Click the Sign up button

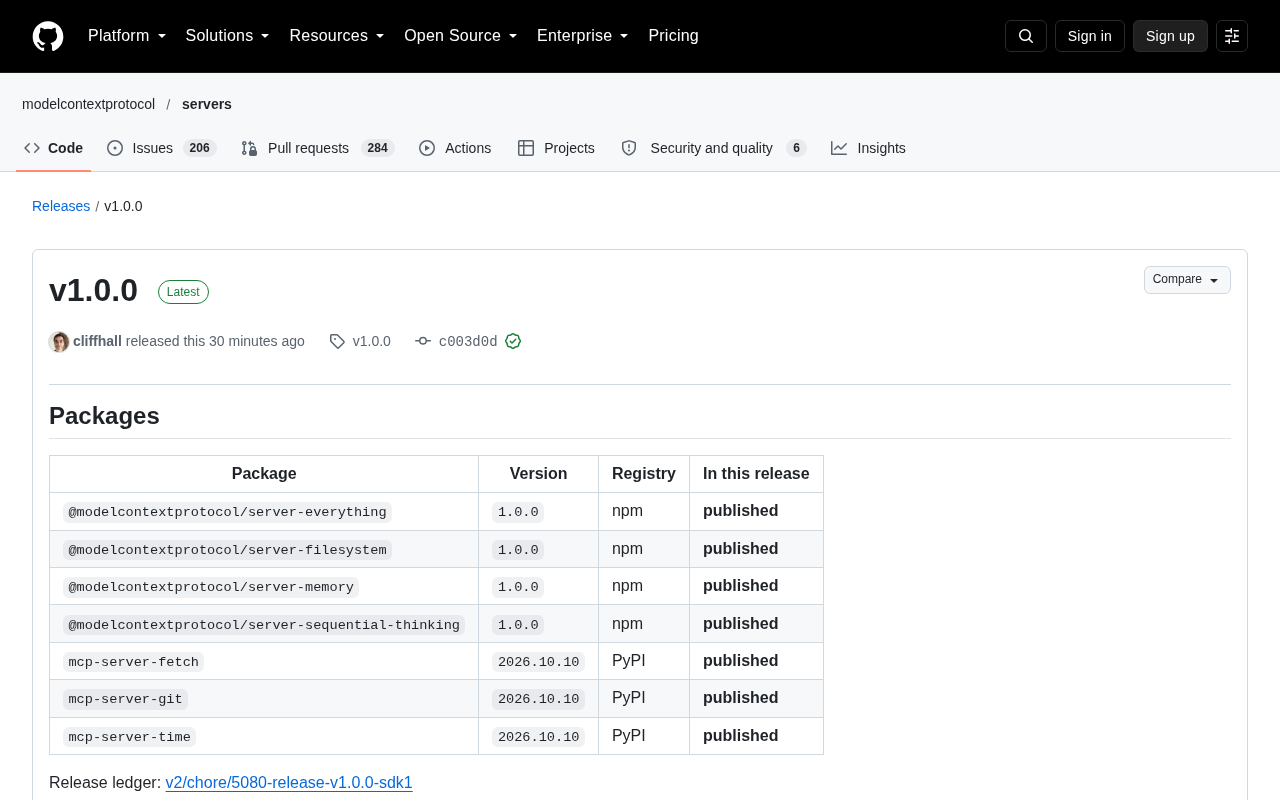click(1170, 36)
